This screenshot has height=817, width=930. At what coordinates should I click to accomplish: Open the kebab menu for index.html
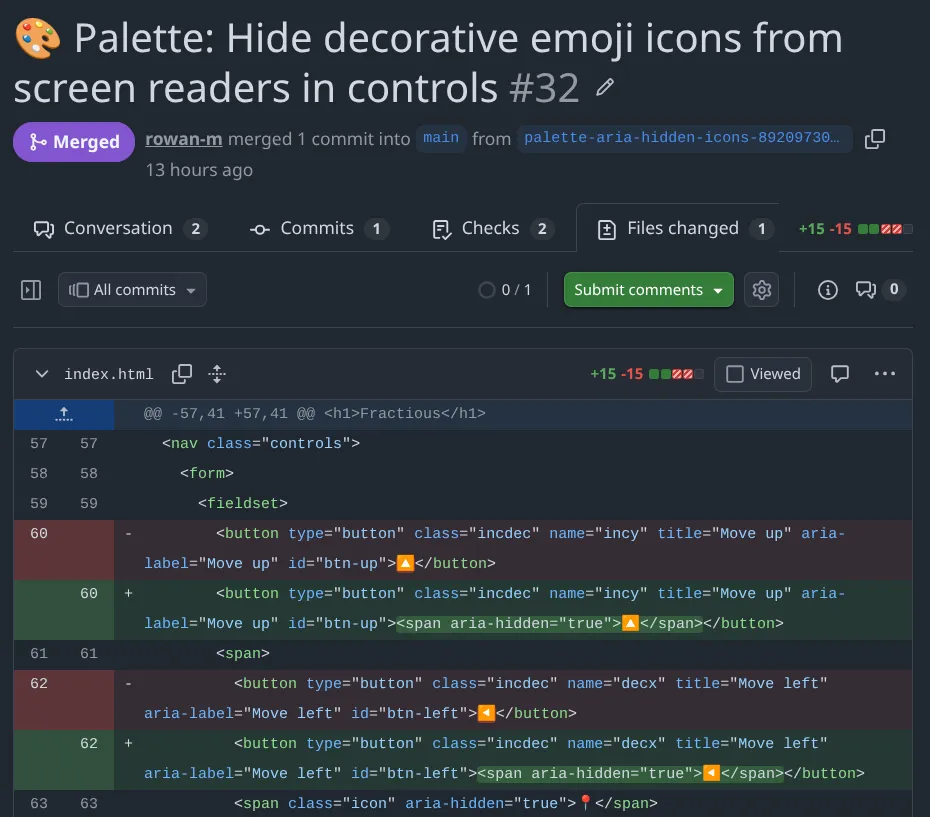[884, 373]
